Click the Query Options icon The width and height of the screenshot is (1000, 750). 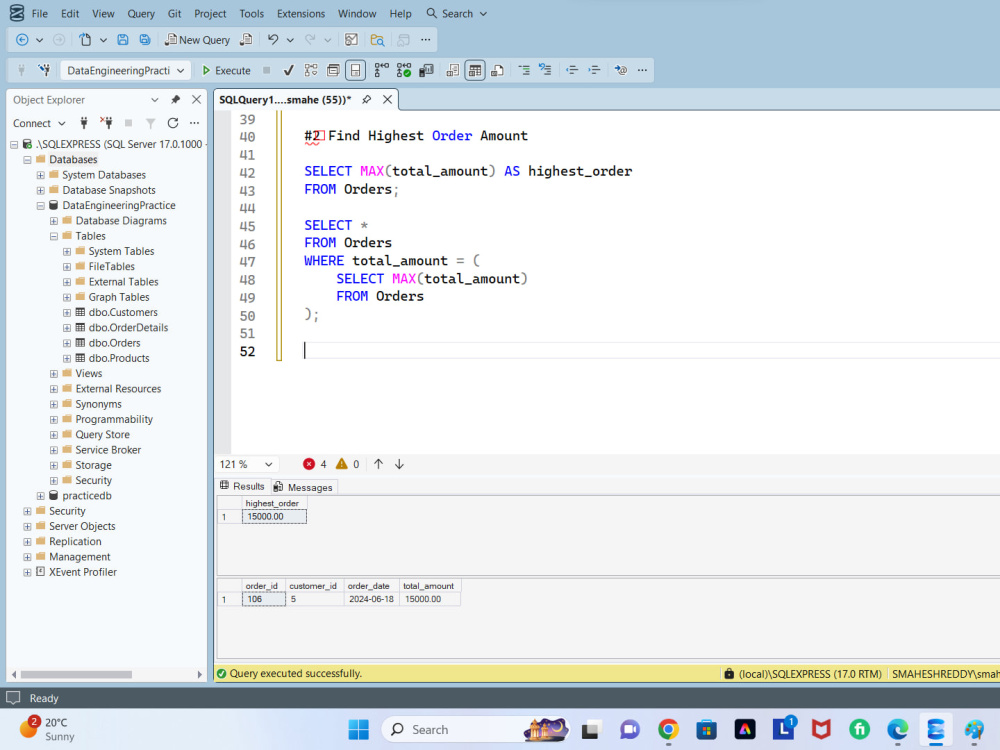(x=333, y=70)
